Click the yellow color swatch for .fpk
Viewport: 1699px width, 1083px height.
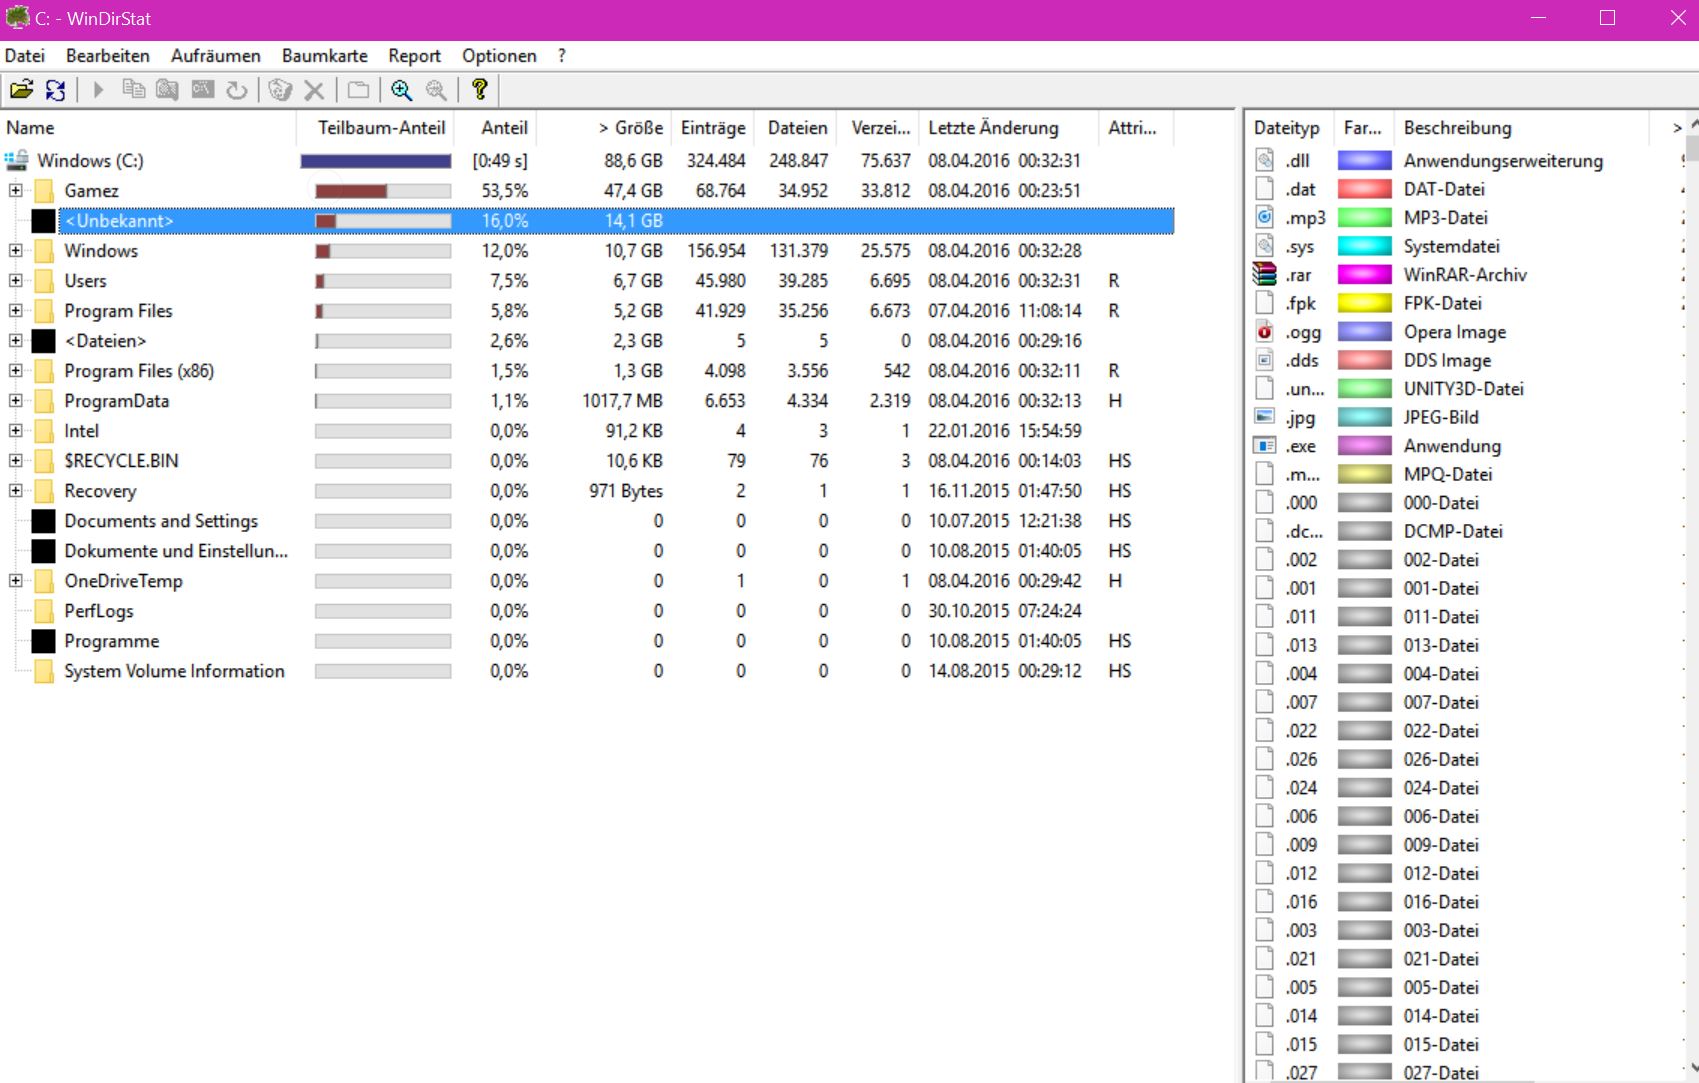coord(1365,303)
